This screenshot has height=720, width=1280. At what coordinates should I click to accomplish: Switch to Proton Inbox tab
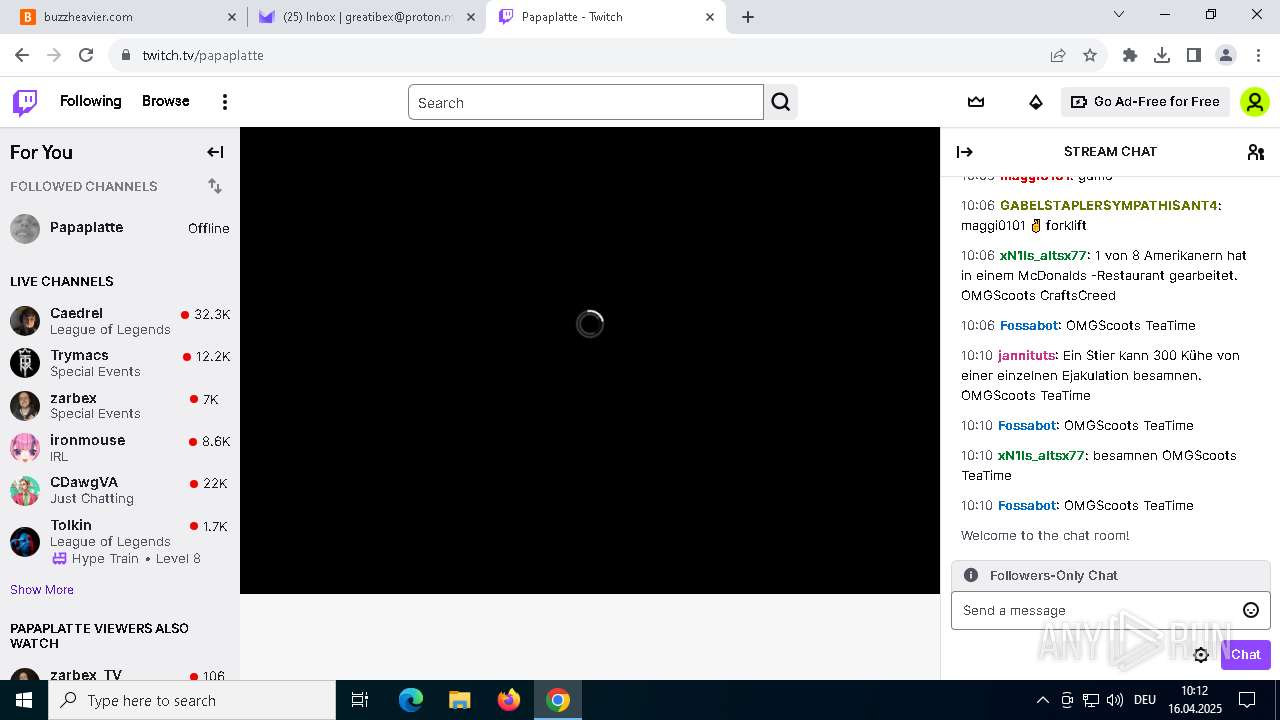pyautogui.click(x=366, y=17)
